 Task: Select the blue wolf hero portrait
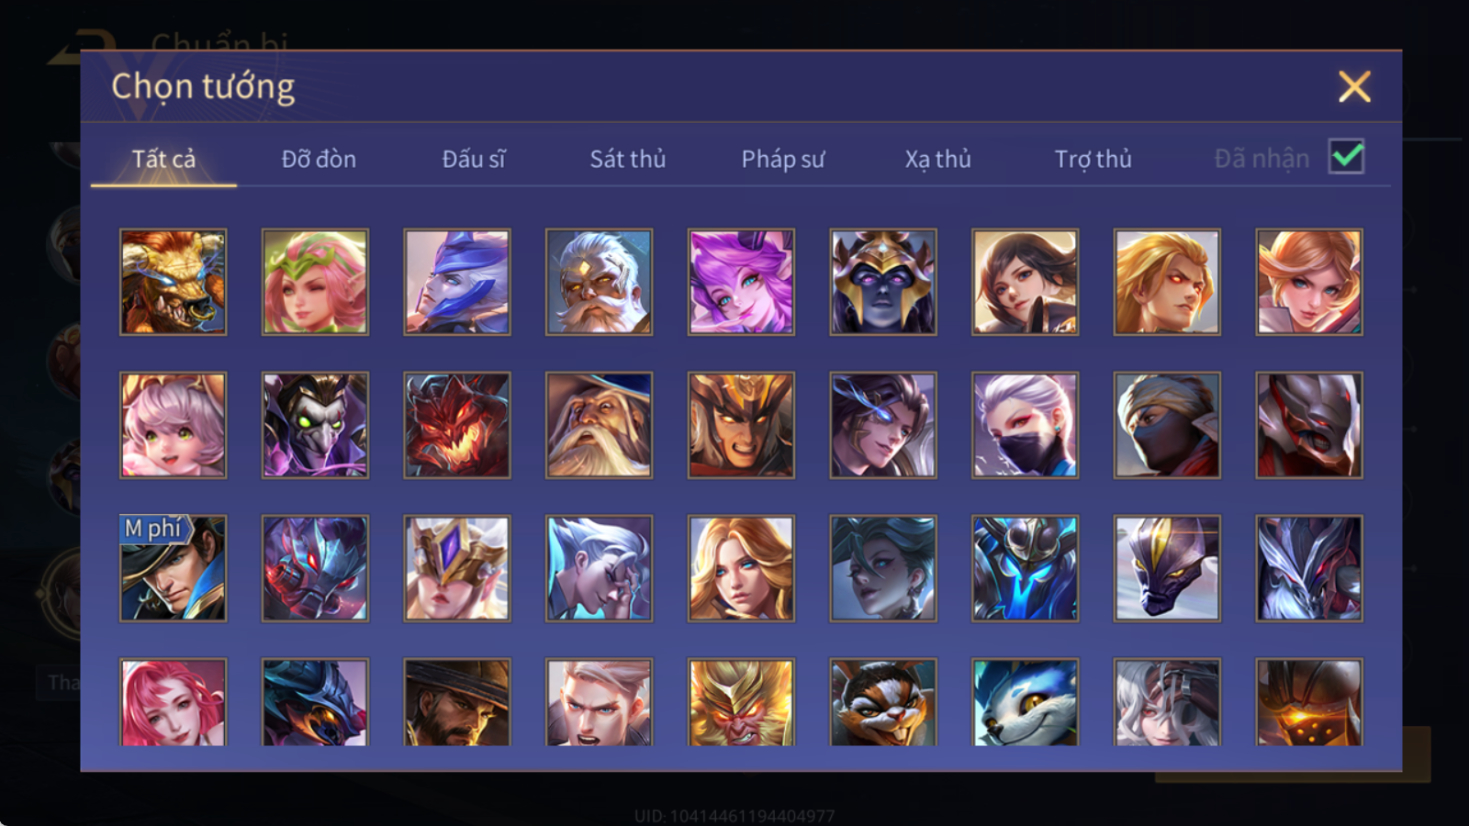tap(1025, 701)
